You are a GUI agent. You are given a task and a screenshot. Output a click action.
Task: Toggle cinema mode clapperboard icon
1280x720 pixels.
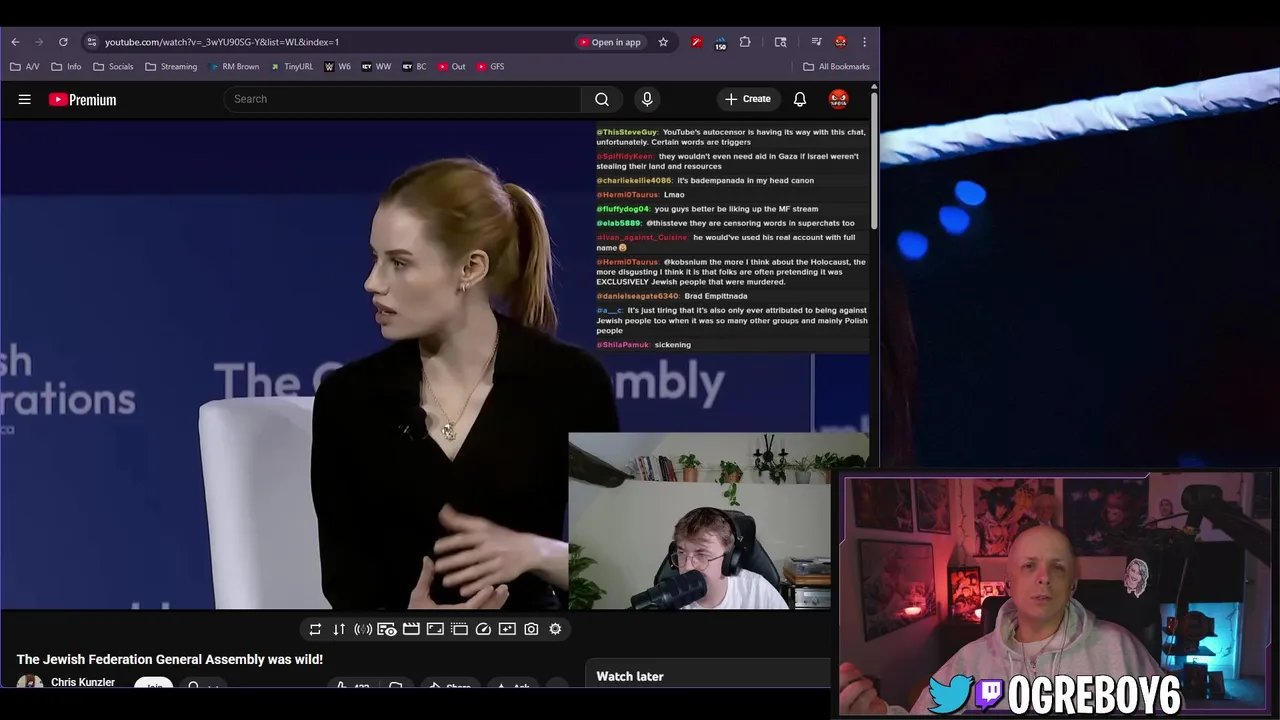(411, 629)
